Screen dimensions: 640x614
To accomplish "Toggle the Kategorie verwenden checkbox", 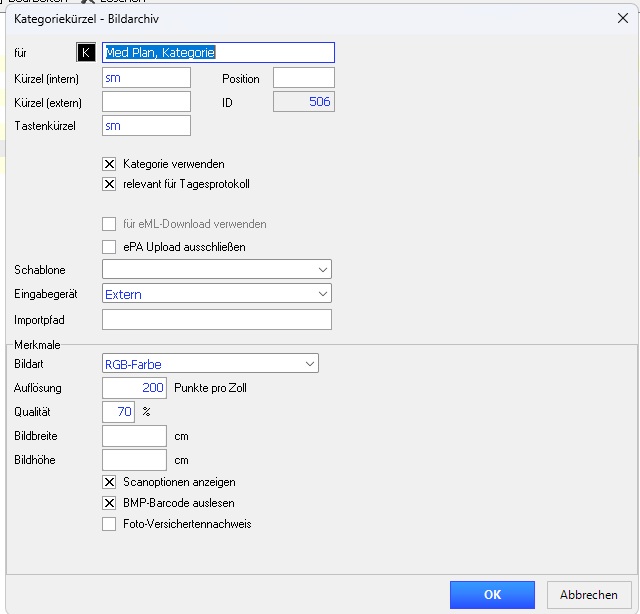I will (x=109, y=164).
